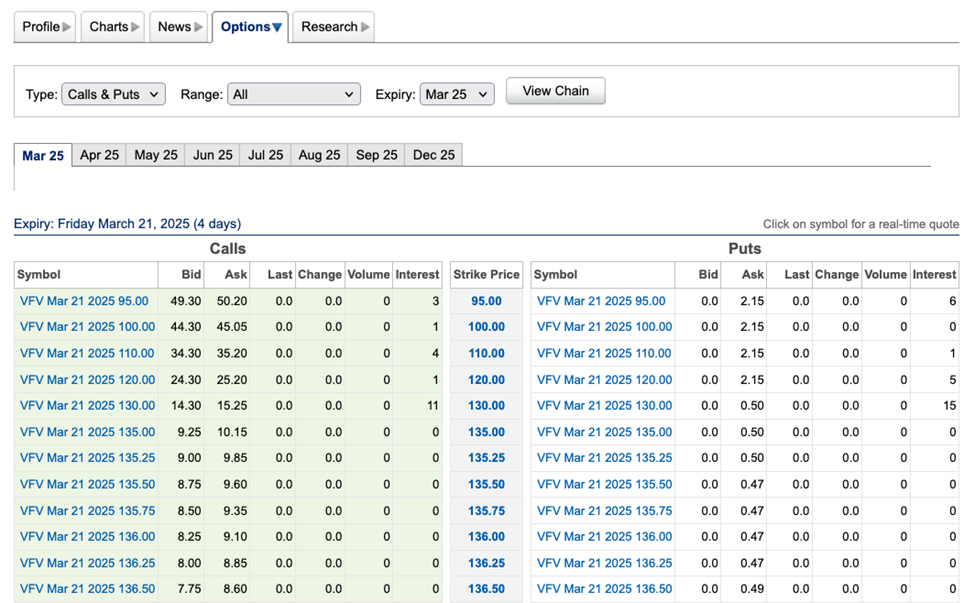Open put symbol VFV Mar 21 2025 135.50
This screenshot has width=975, height=603.
click(604, 484)
